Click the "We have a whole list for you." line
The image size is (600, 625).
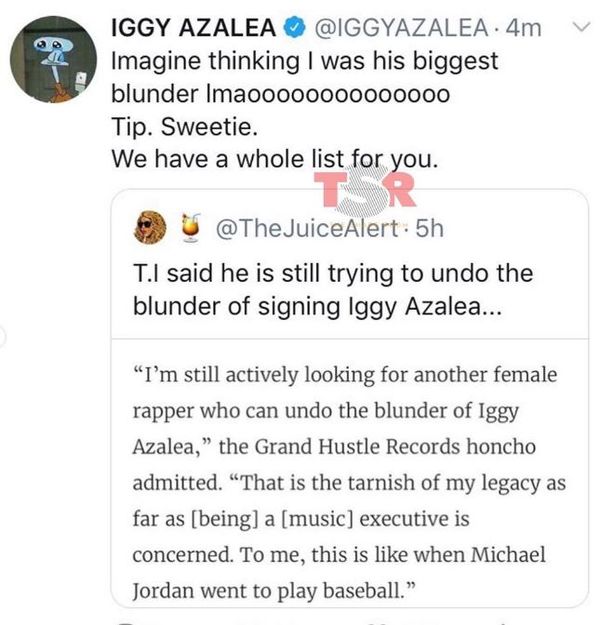(275, 159)
